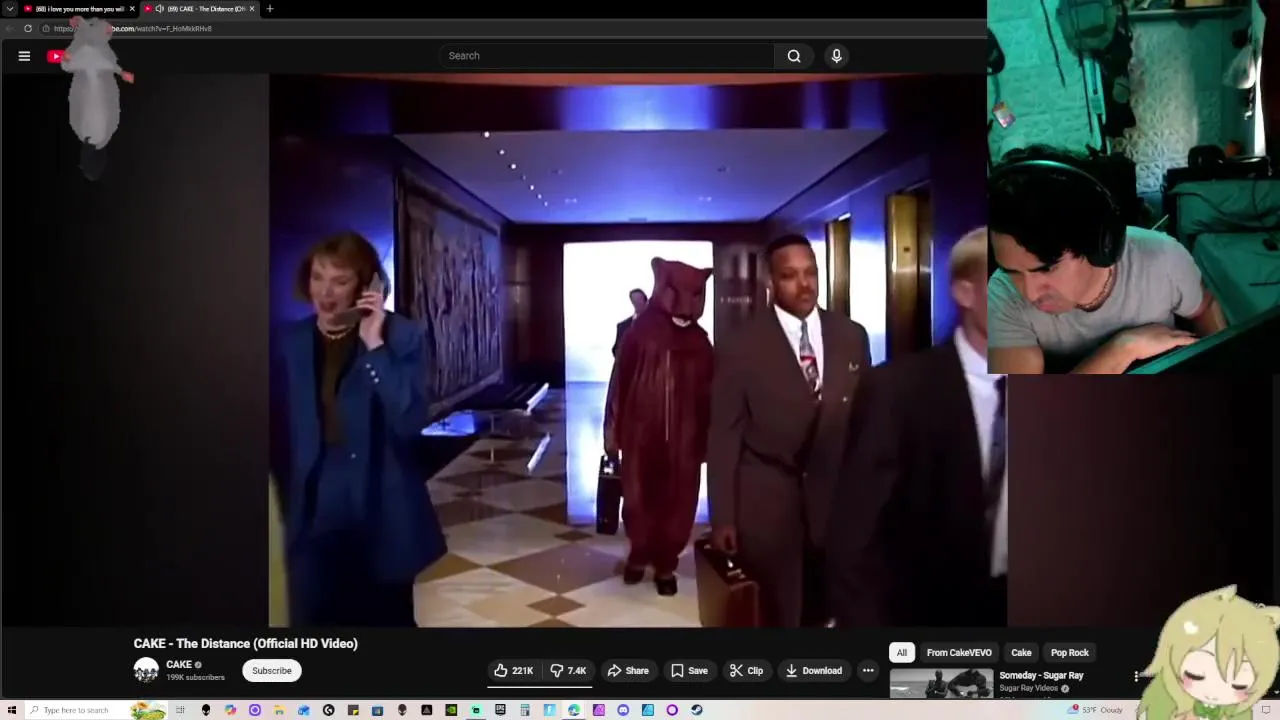The width and height of the screenshot is (1280, 720).
Task: Like the video with the thumbs-up button
Action: pos(514,671)
